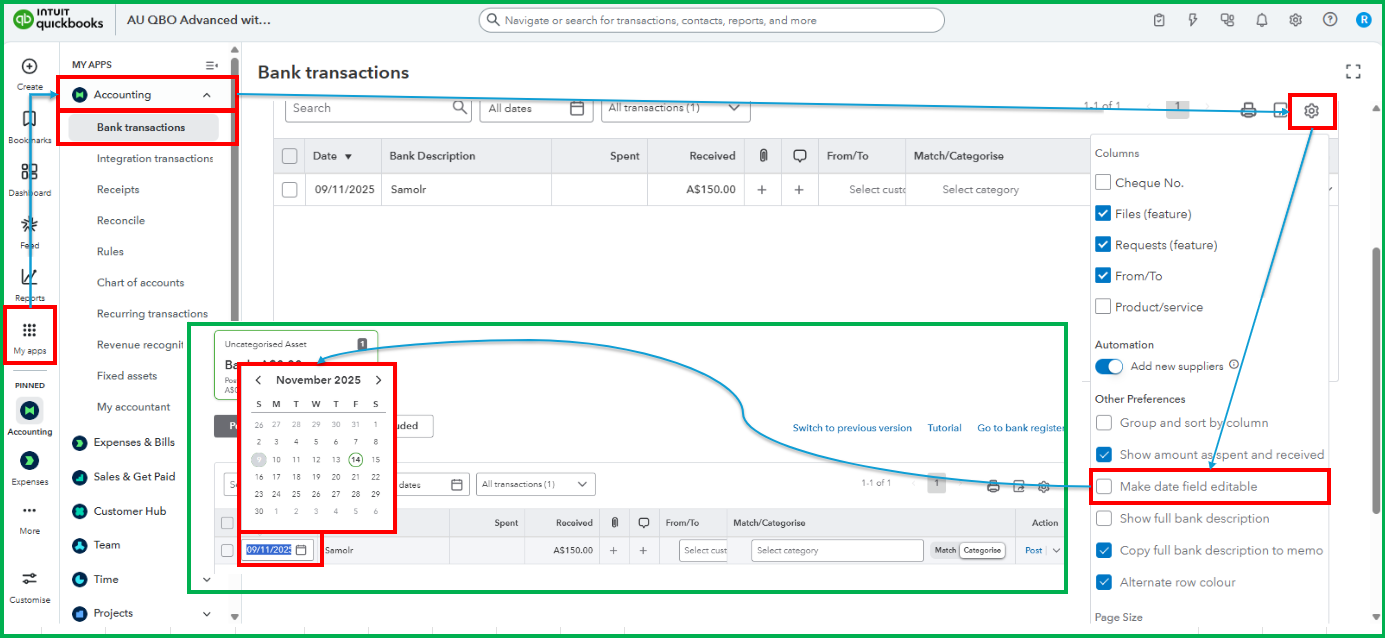Collapse the My Apps menu panel icon

tap(211, 65)
